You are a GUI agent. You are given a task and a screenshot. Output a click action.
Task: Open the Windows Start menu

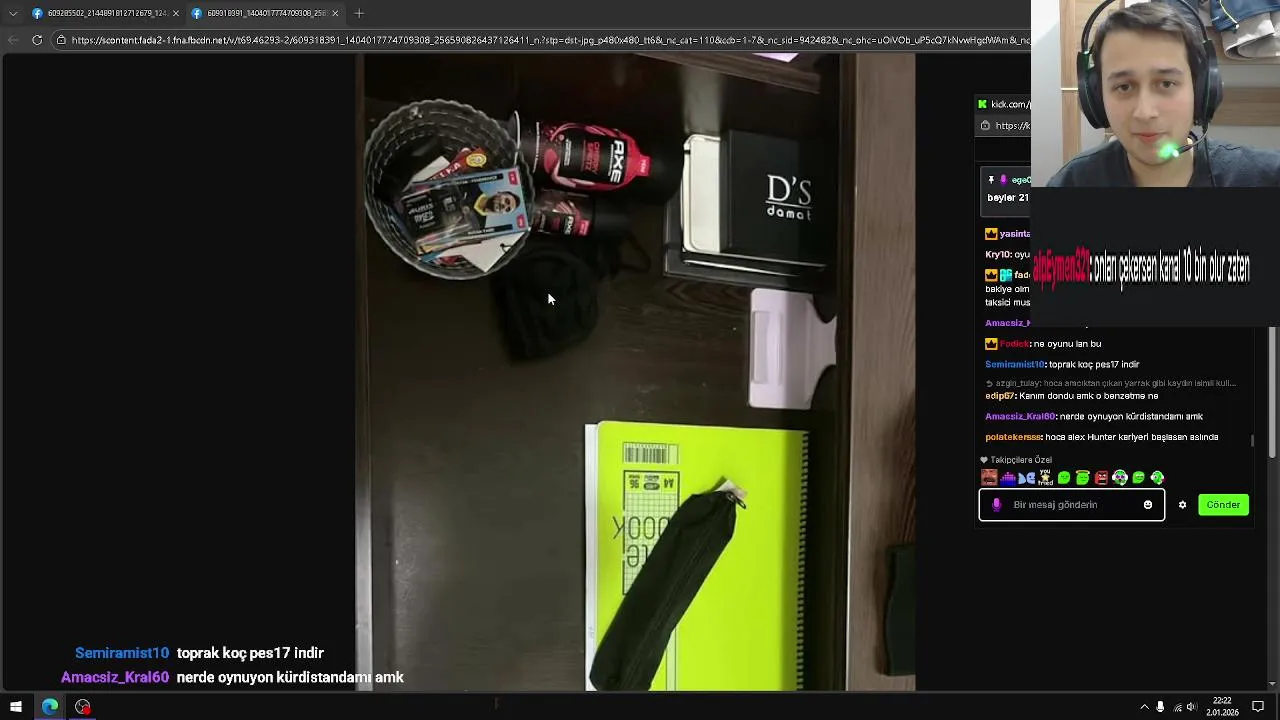click(16, 707)
